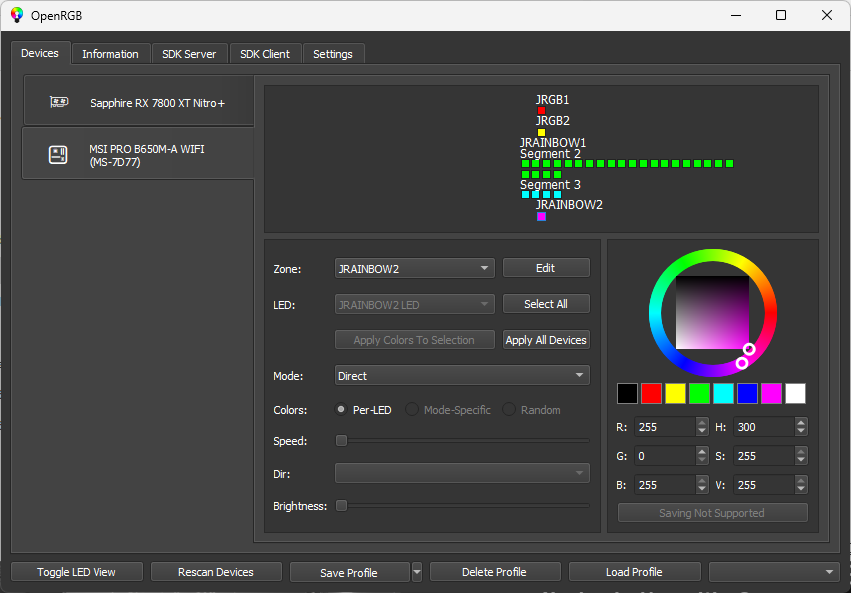This screenshot has height=593, width=851.
Task: Pick the red color swatch
Action: coord(651,393)
